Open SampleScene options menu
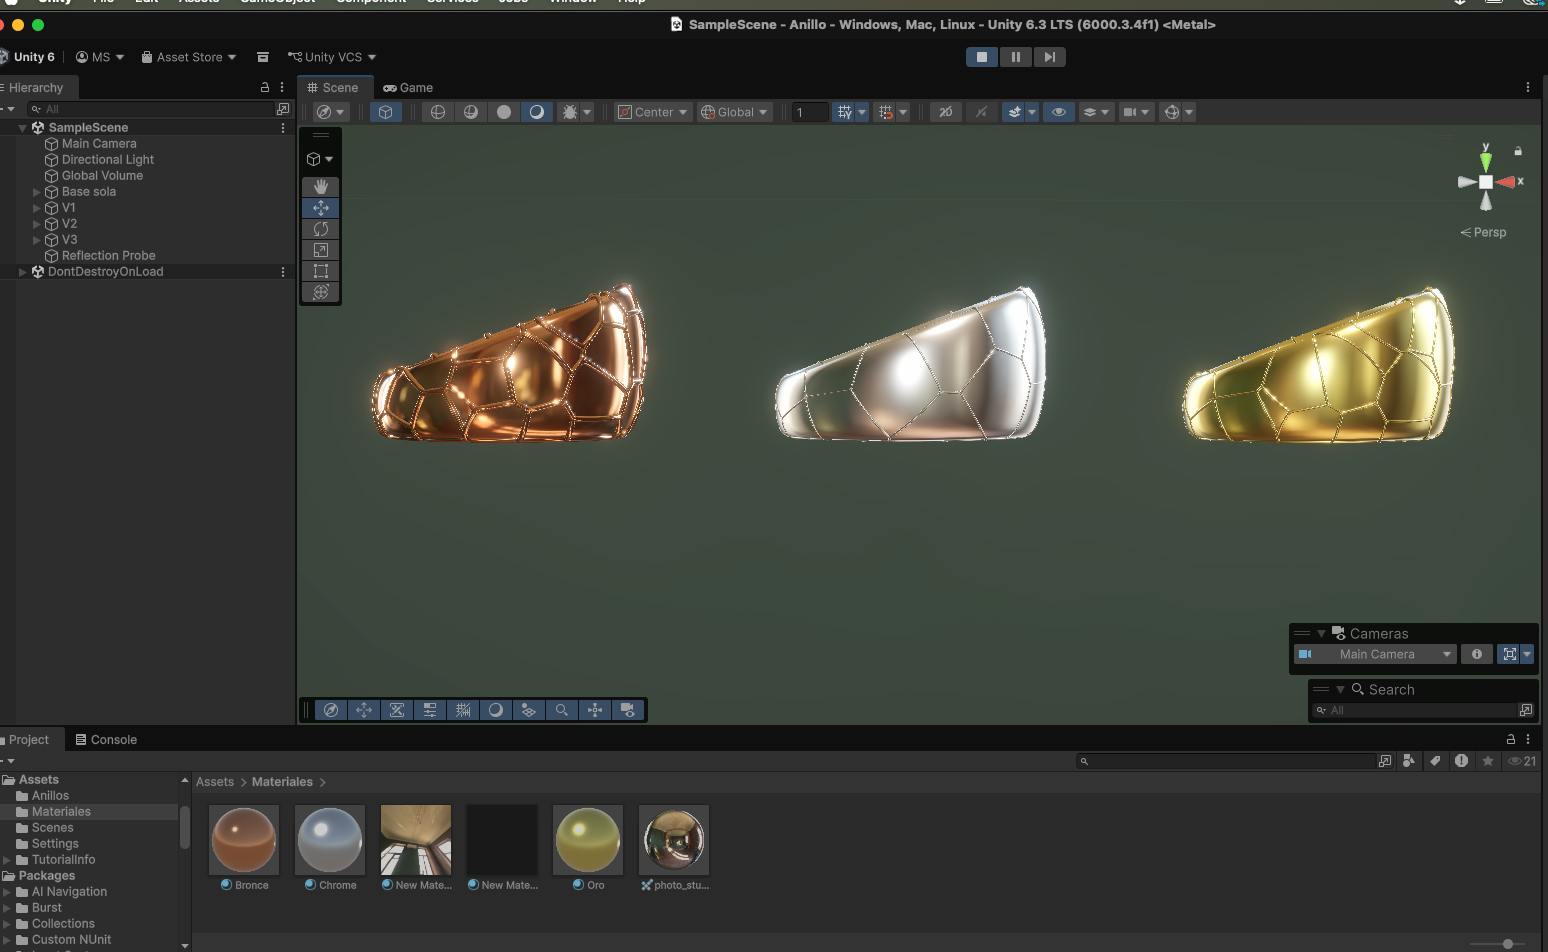This screenshot has height=952, width=1548. [283, 128]
